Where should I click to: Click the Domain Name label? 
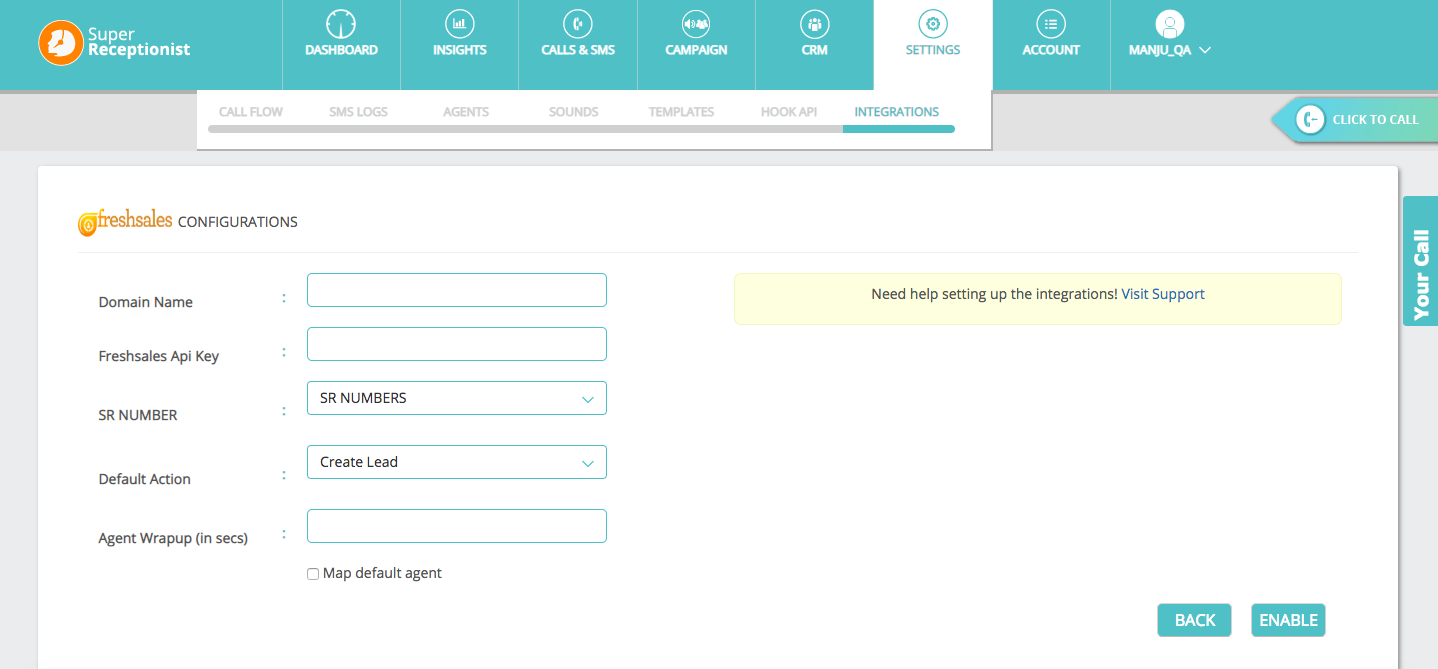[146, 302]
